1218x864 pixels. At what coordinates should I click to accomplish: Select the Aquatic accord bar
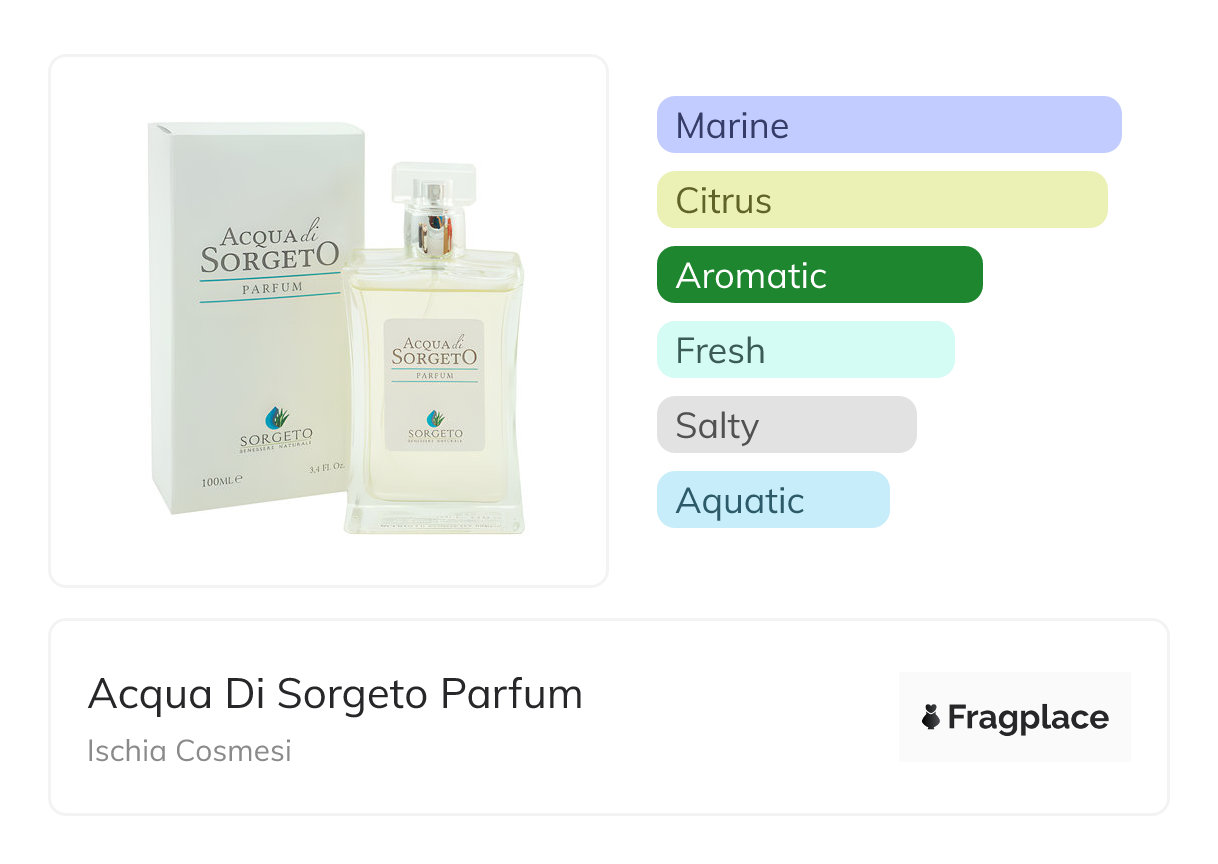(x=772, y=500)
